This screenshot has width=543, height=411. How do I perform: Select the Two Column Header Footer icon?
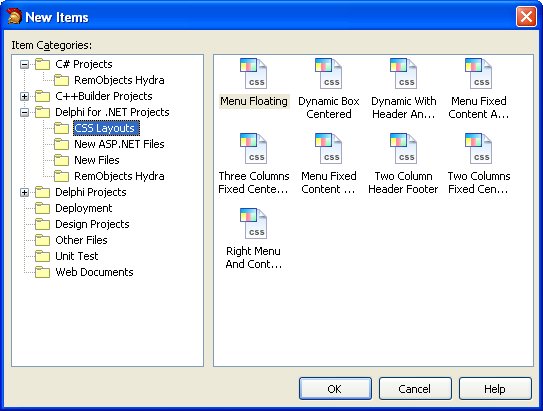click(x=403, y=149)
